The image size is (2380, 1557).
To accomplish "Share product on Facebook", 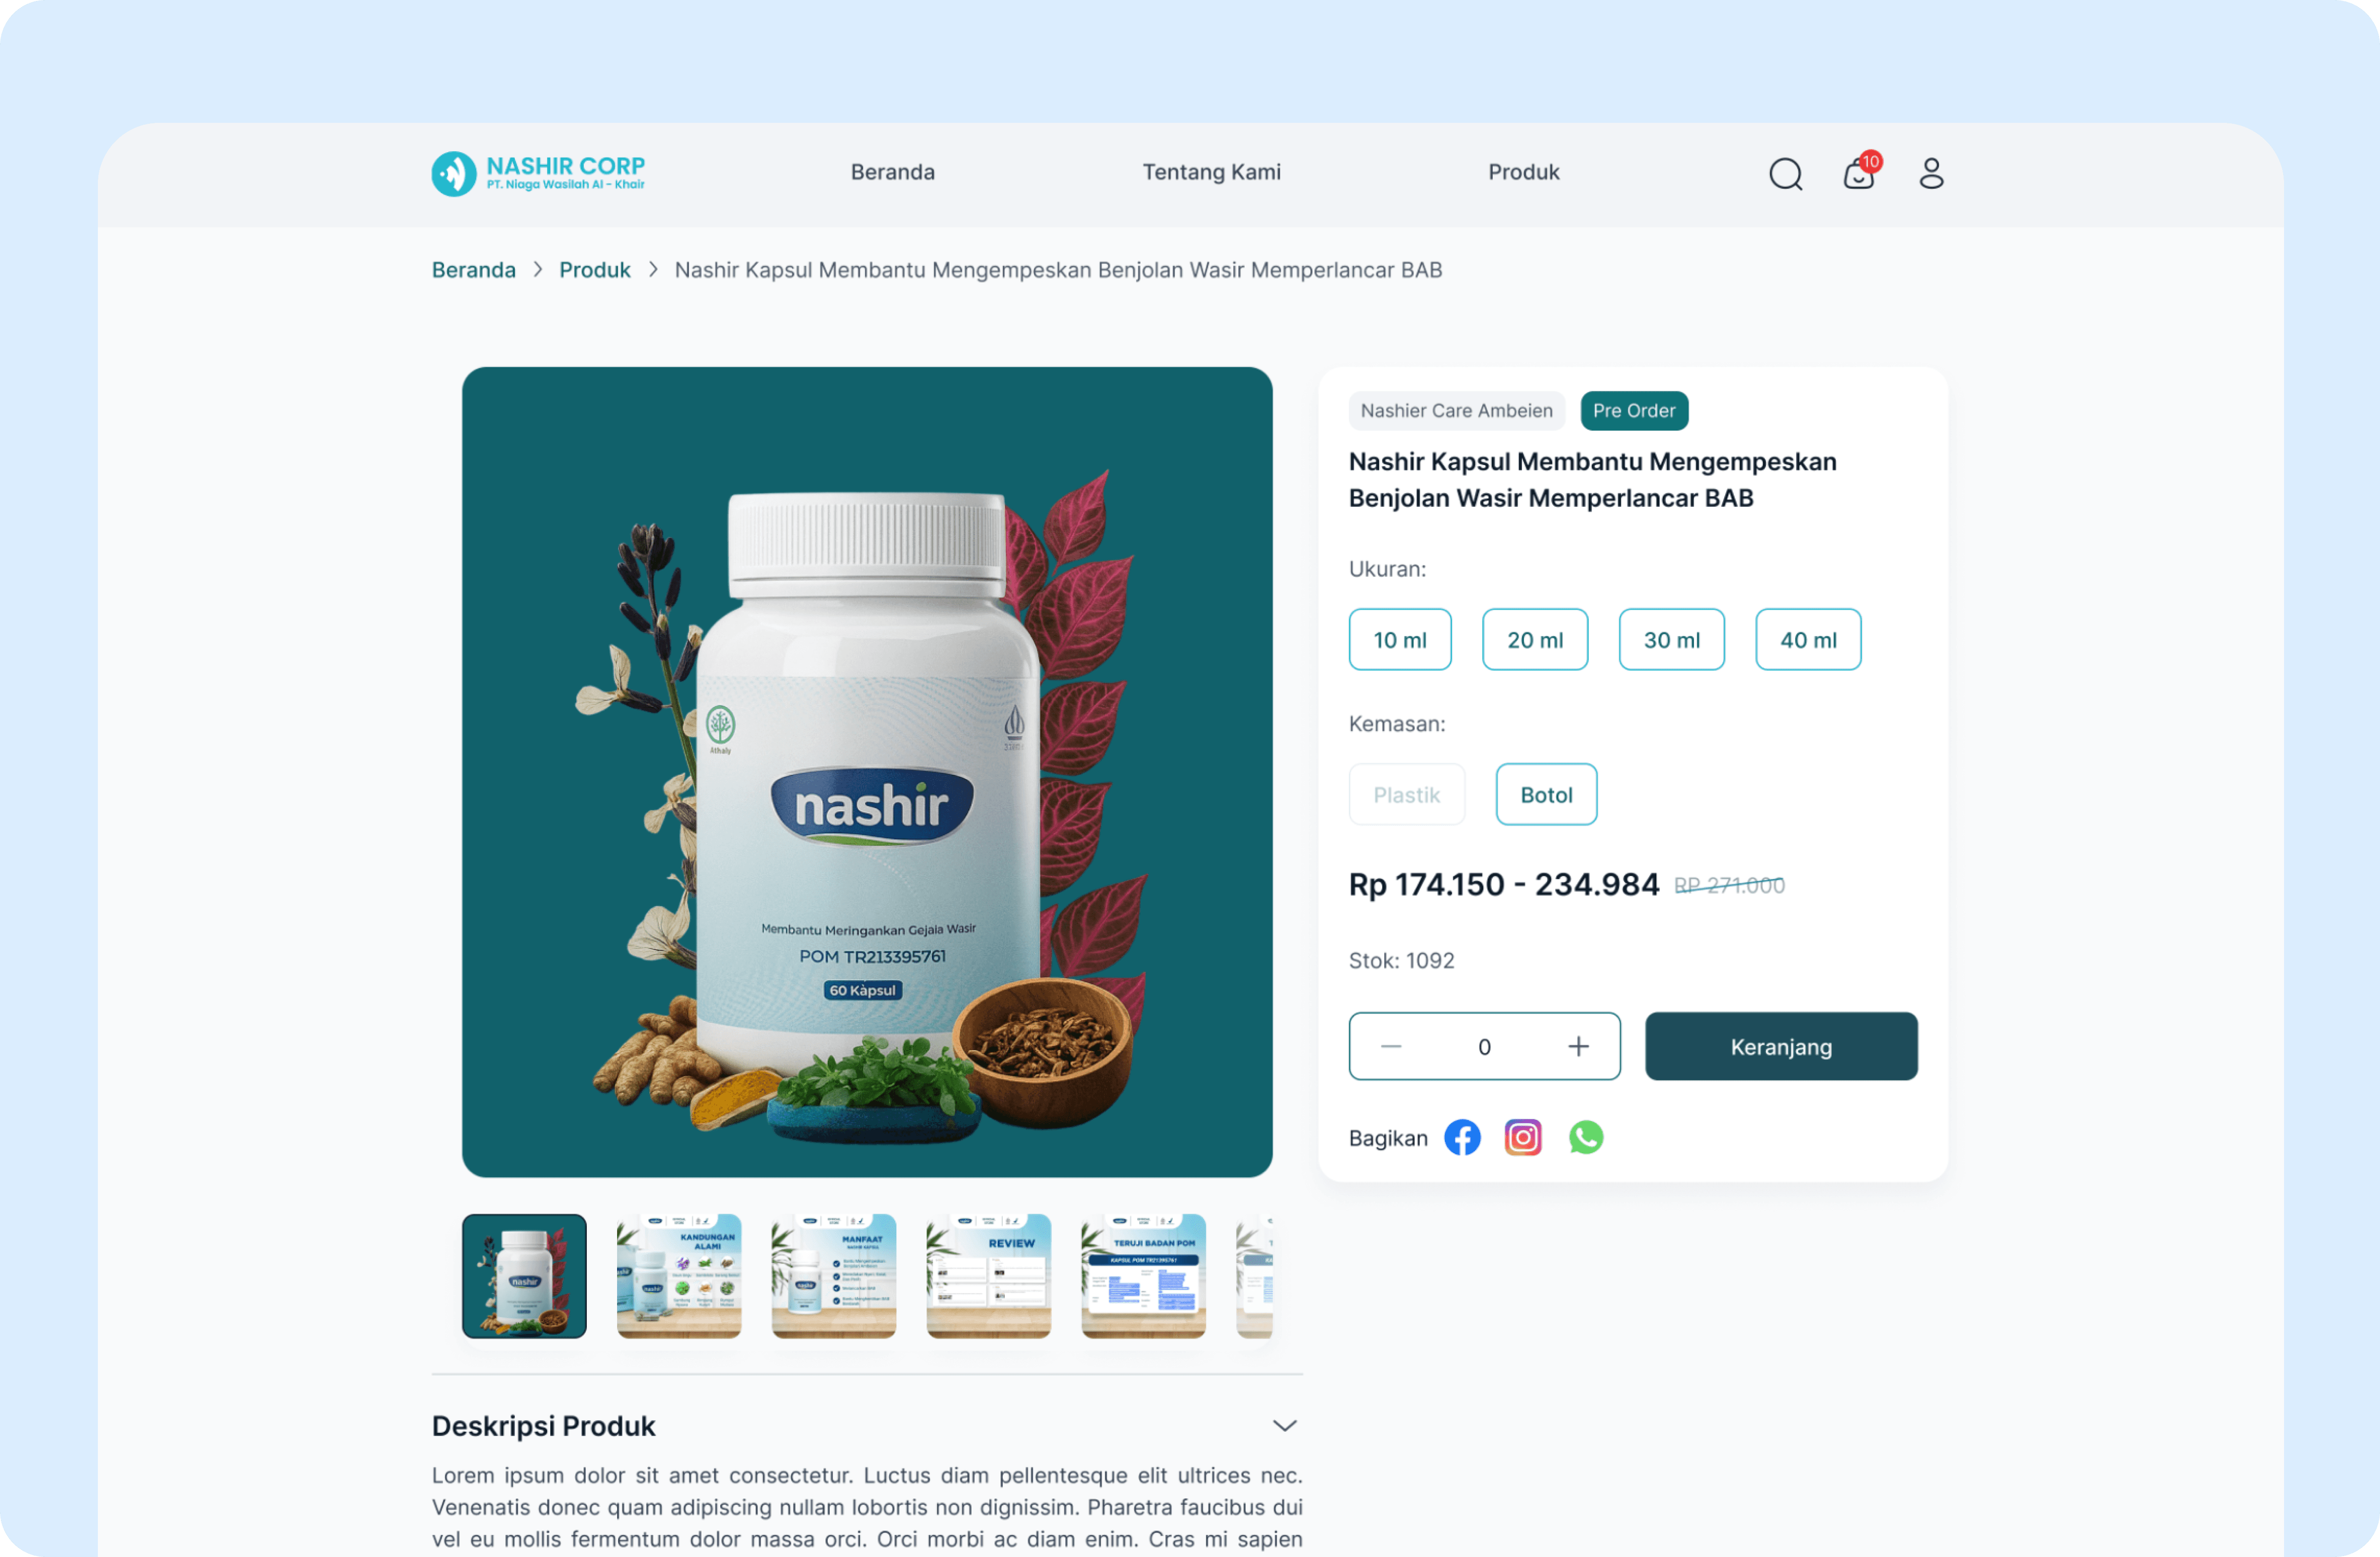I will pos(1462,1138).
